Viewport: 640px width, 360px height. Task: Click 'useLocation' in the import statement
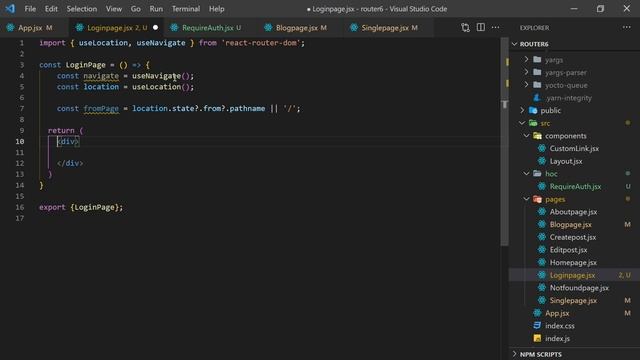coord(103,43)
